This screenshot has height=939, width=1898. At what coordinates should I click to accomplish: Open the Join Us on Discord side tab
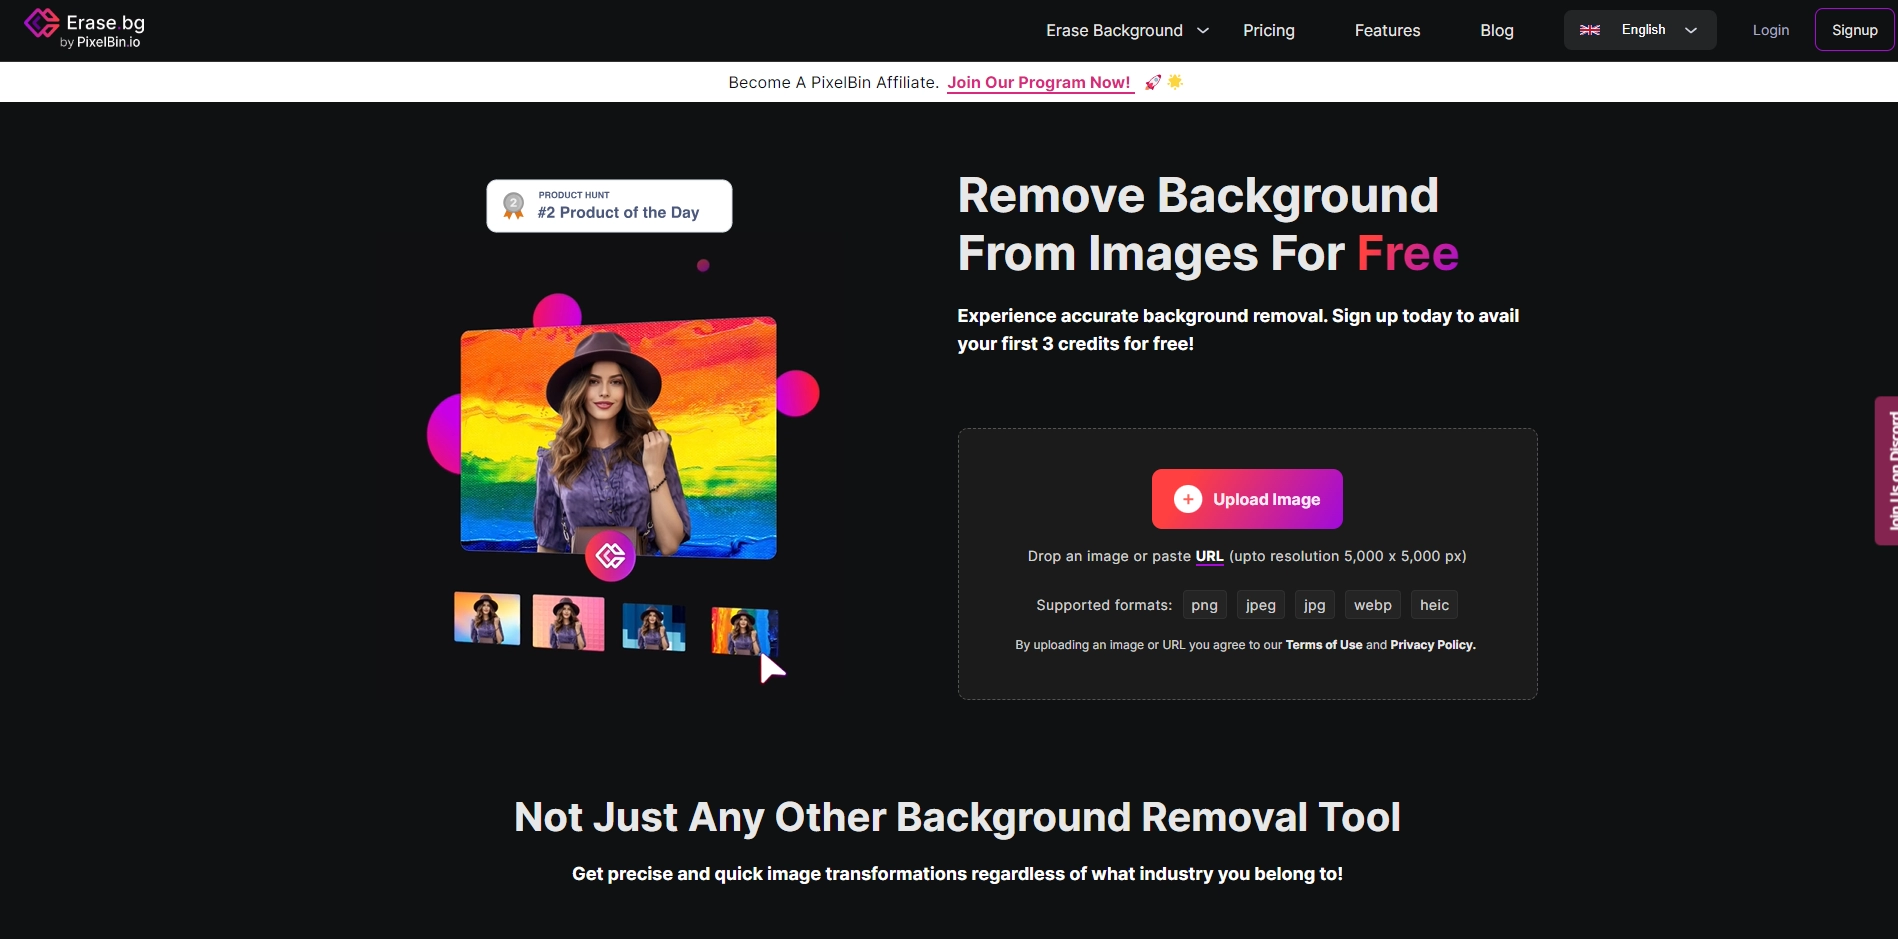(1886, 470)
